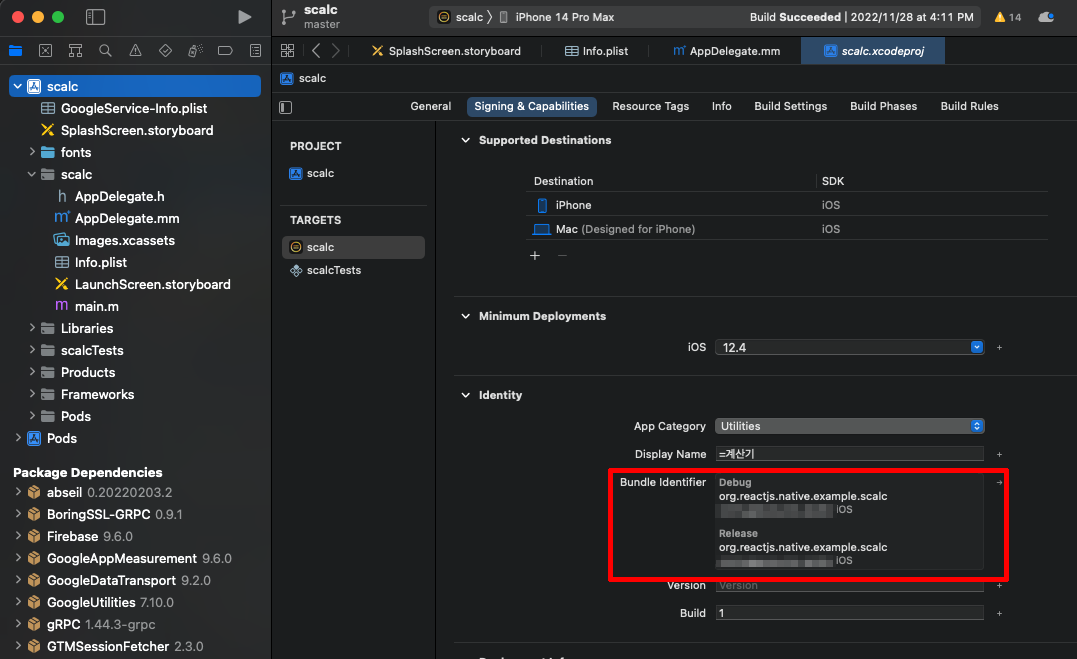Click the Version input field
This screenshot has height=659, width=1077.
(x=850, y=586)
